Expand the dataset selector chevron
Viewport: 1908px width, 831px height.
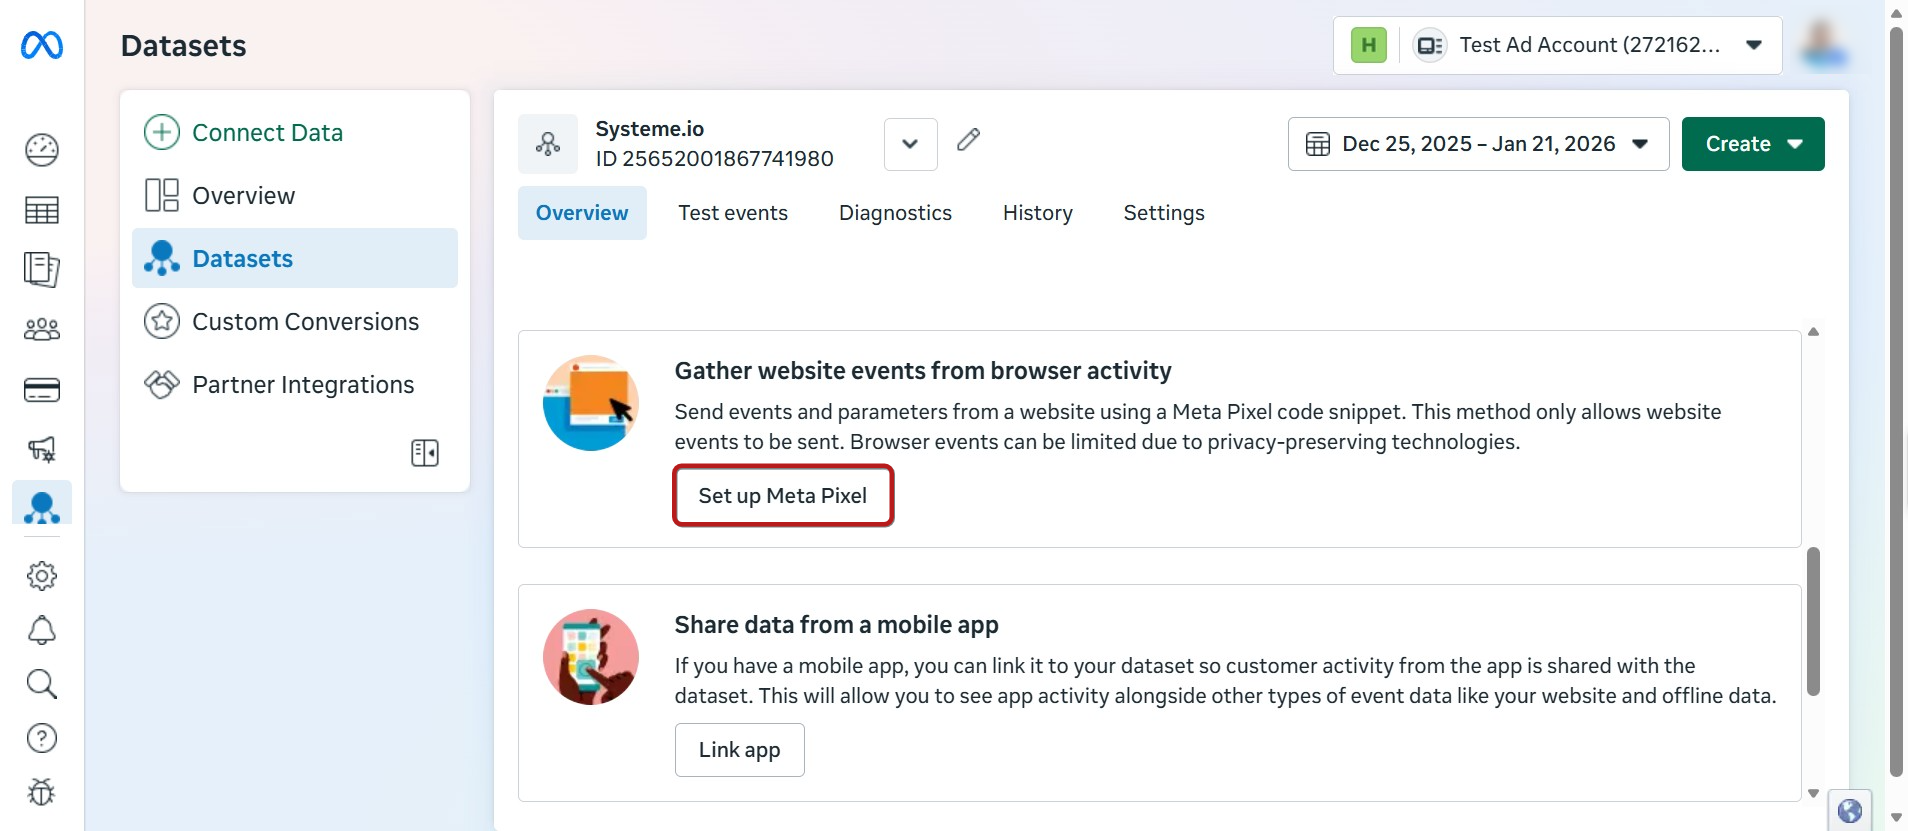coord(910,144)
